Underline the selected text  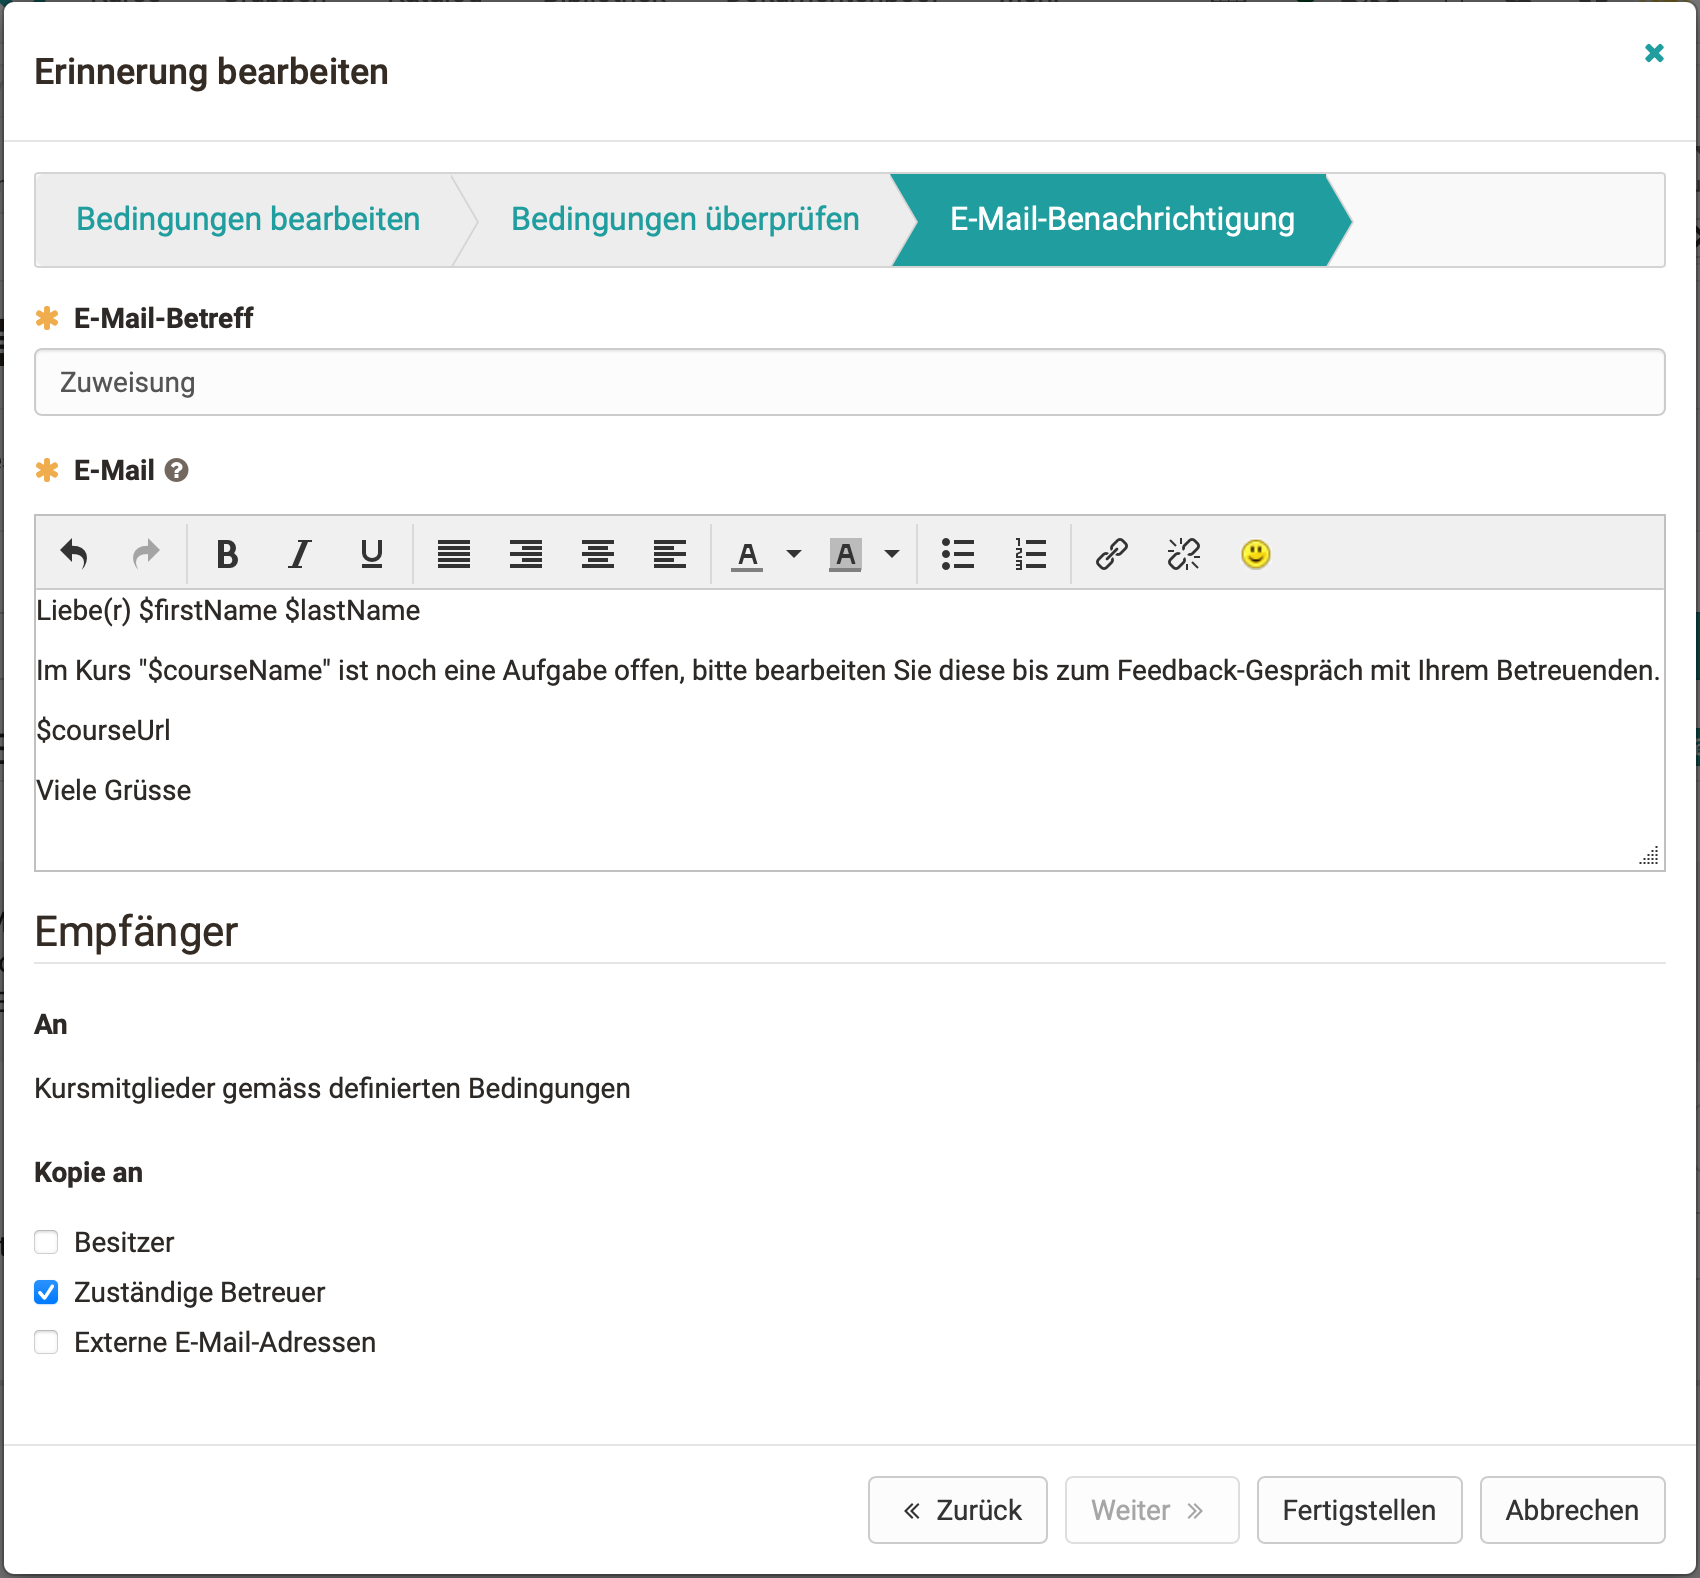[371, 554]
